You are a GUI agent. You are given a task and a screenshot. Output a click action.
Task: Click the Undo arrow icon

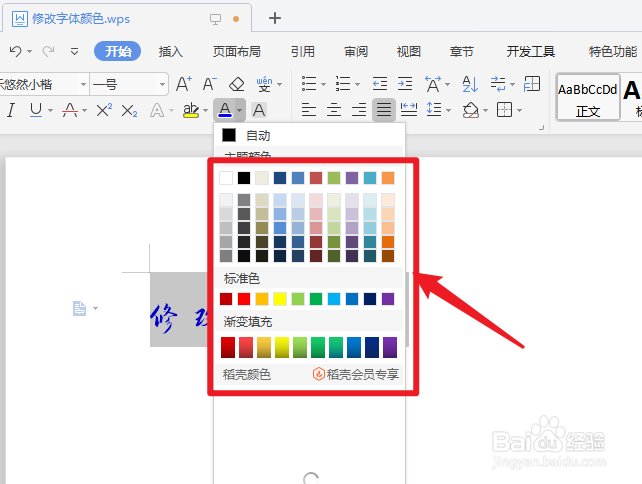(16, 51)
